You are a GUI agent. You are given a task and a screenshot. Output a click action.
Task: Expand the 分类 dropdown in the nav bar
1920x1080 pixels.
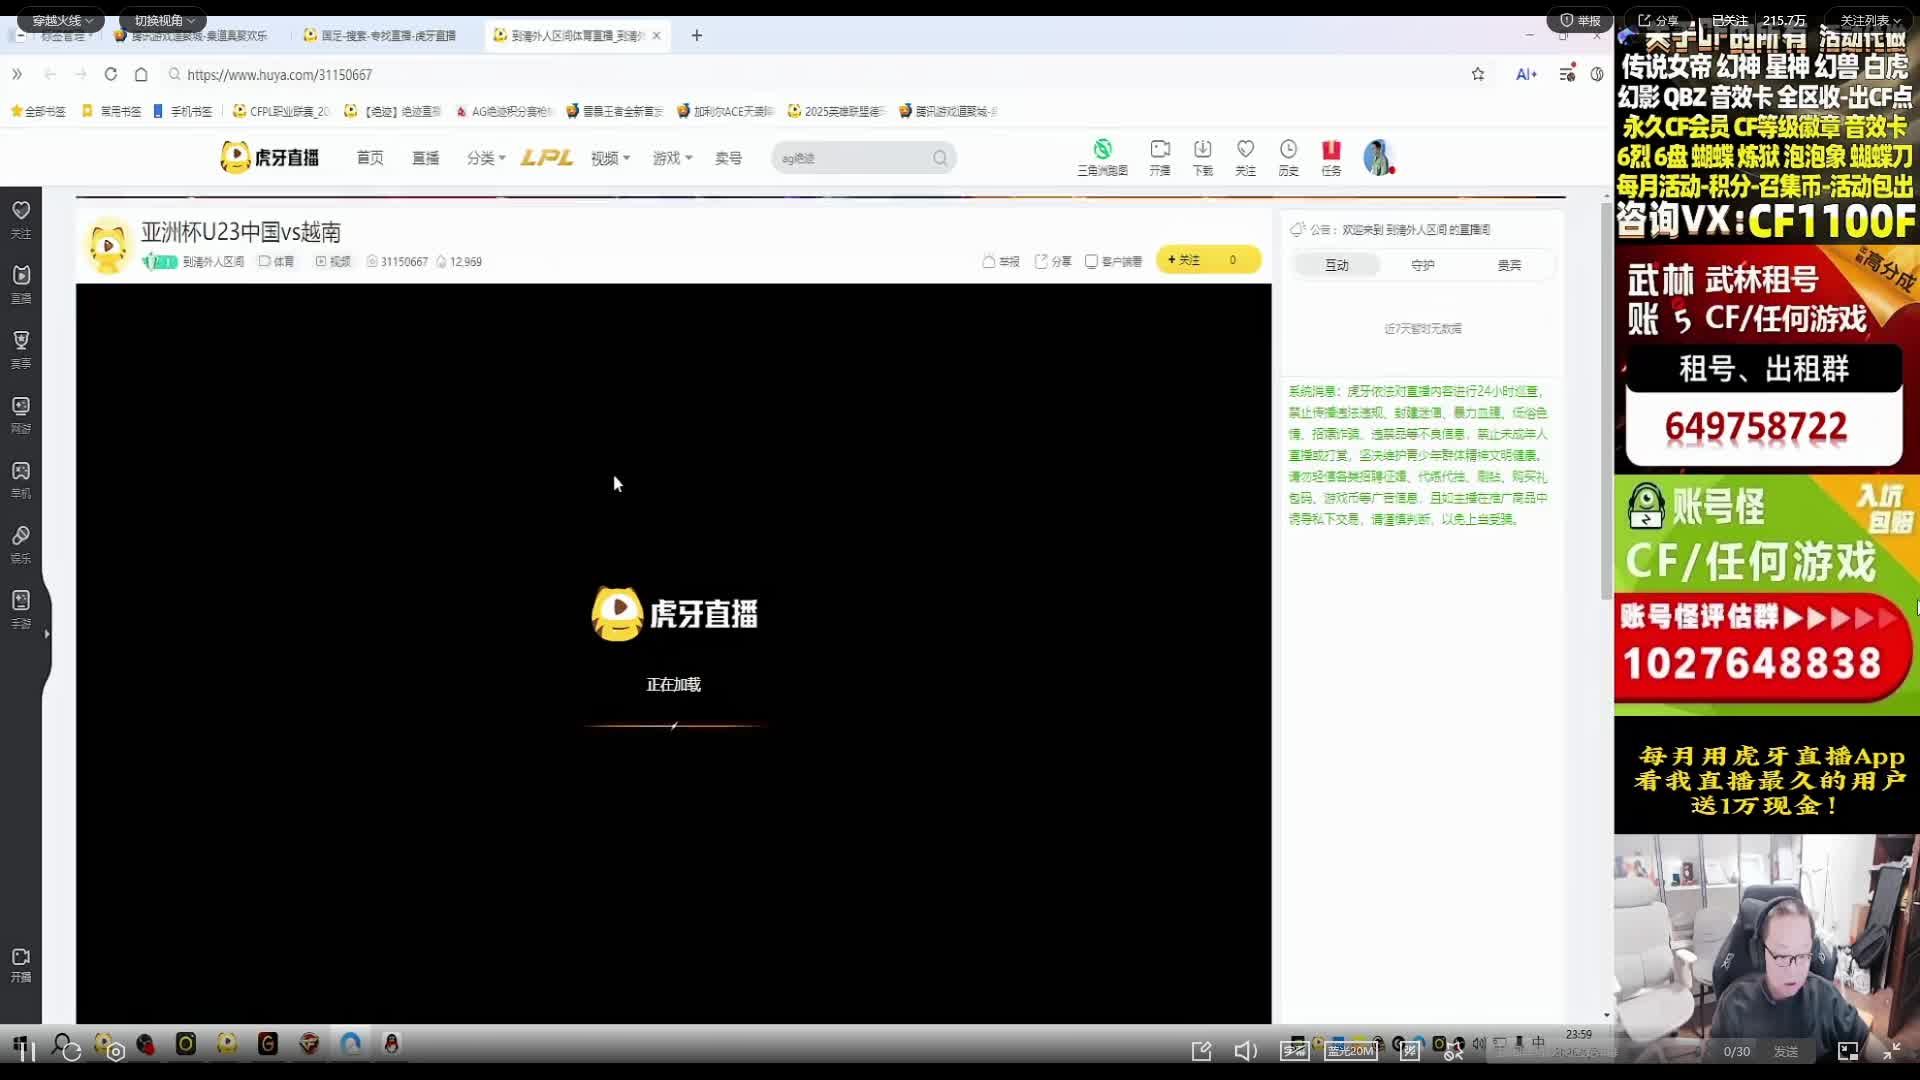pos(486,158)
